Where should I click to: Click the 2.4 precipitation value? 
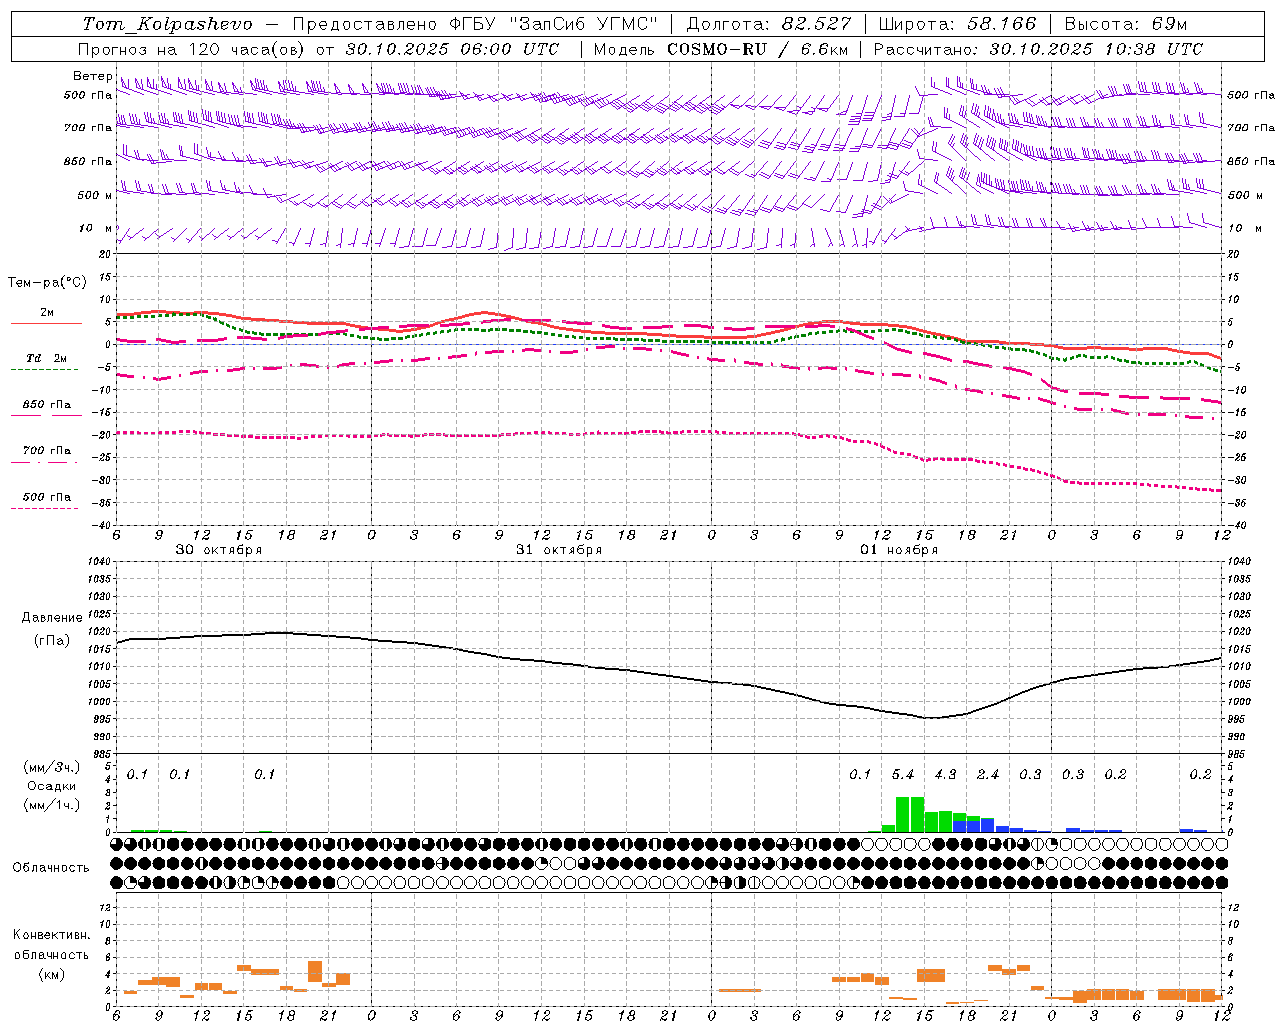pos(988,775)
